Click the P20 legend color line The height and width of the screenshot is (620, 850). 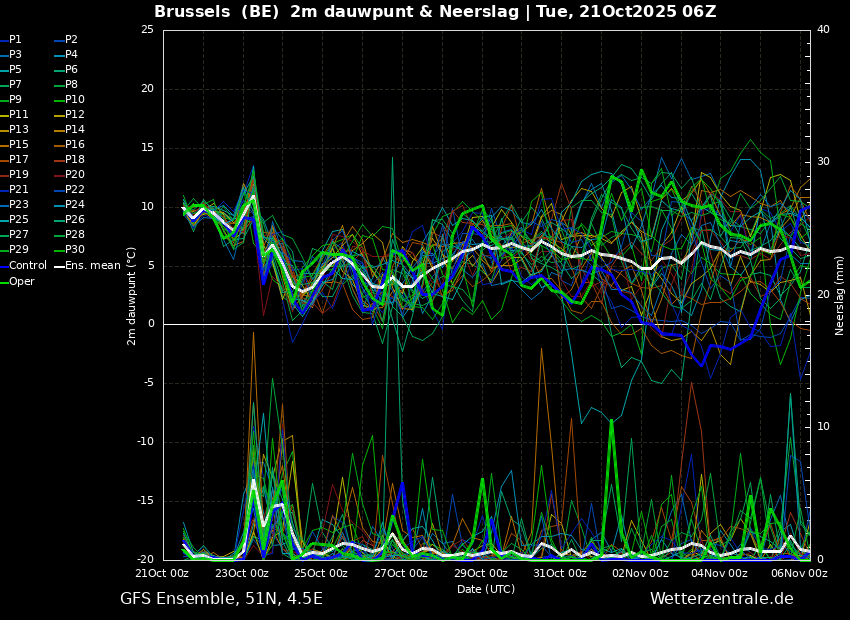point(58,175)
